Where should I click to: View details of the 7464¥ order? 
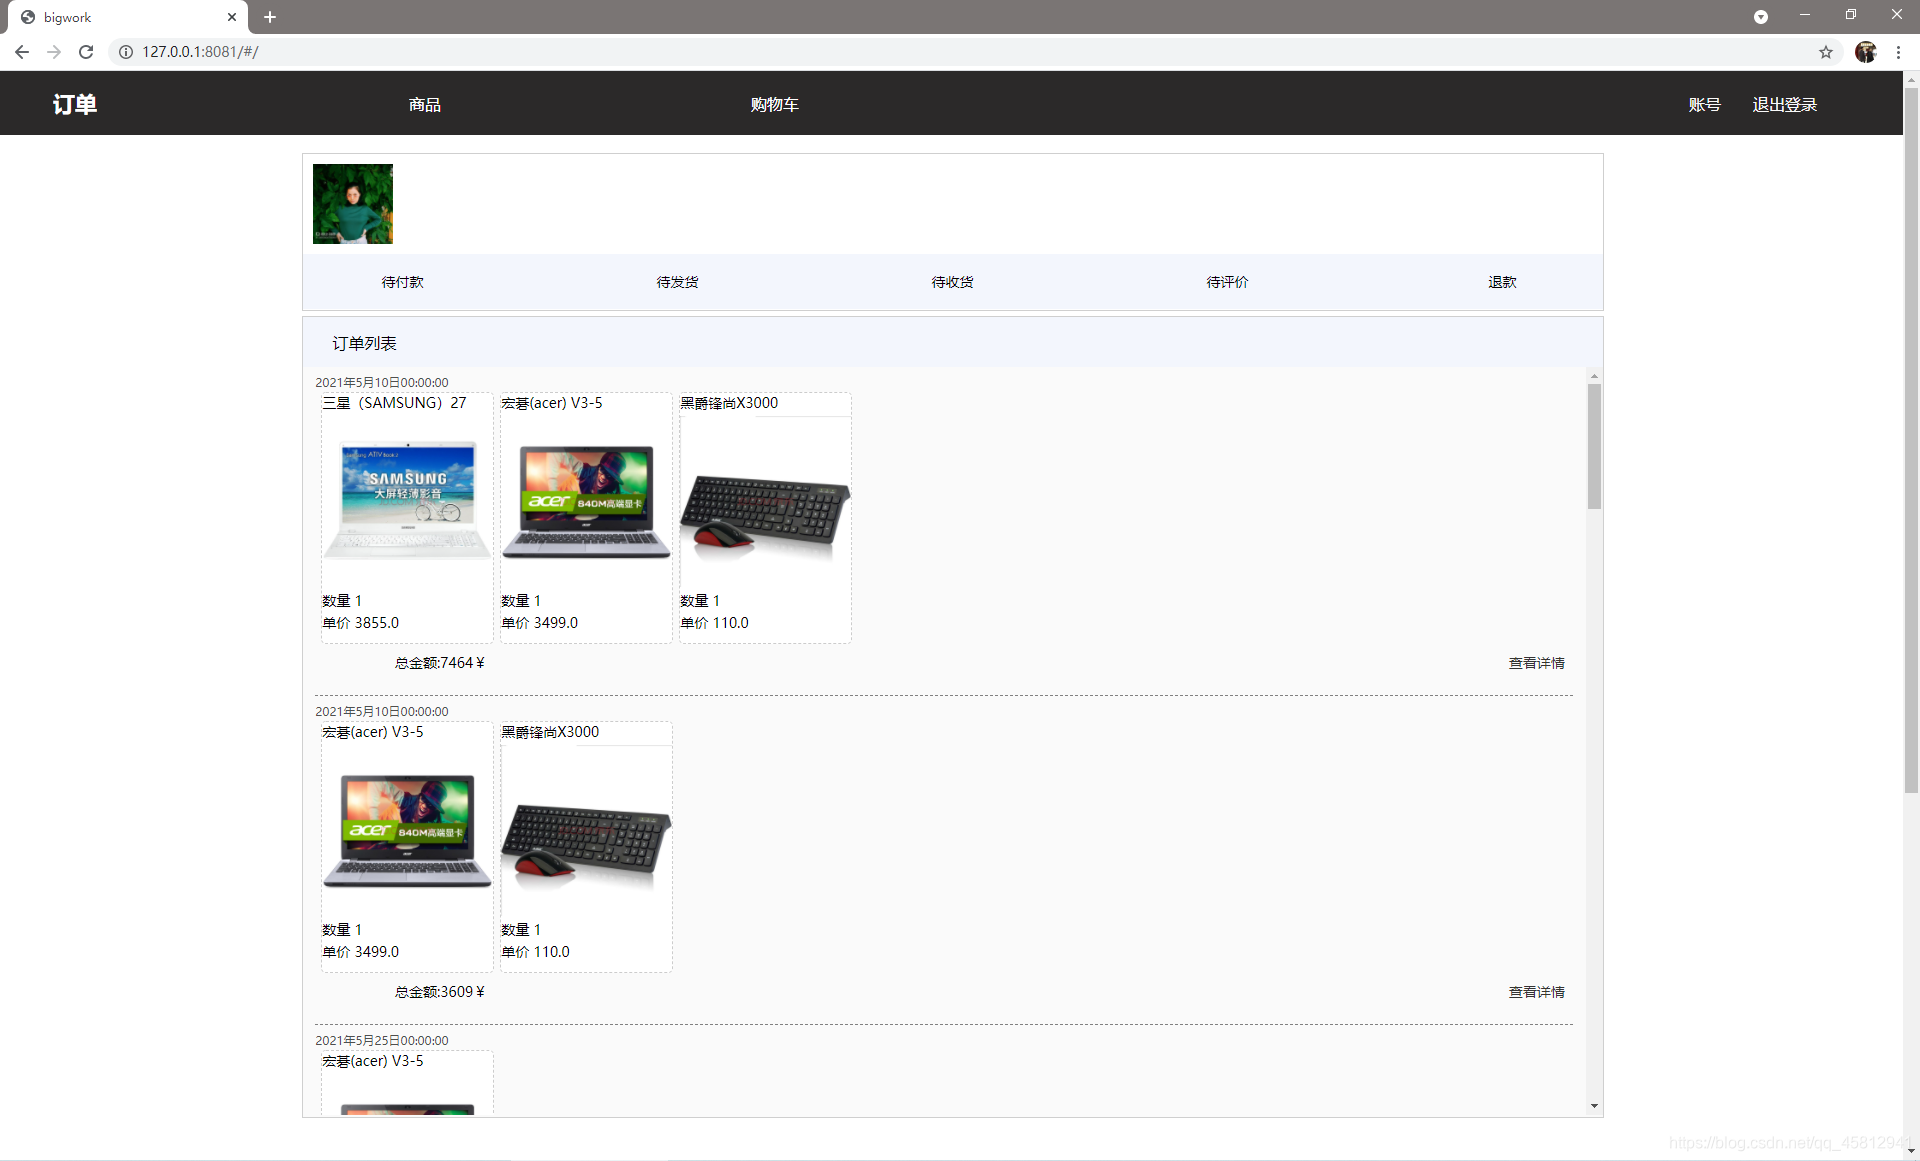pos(1536,663)
